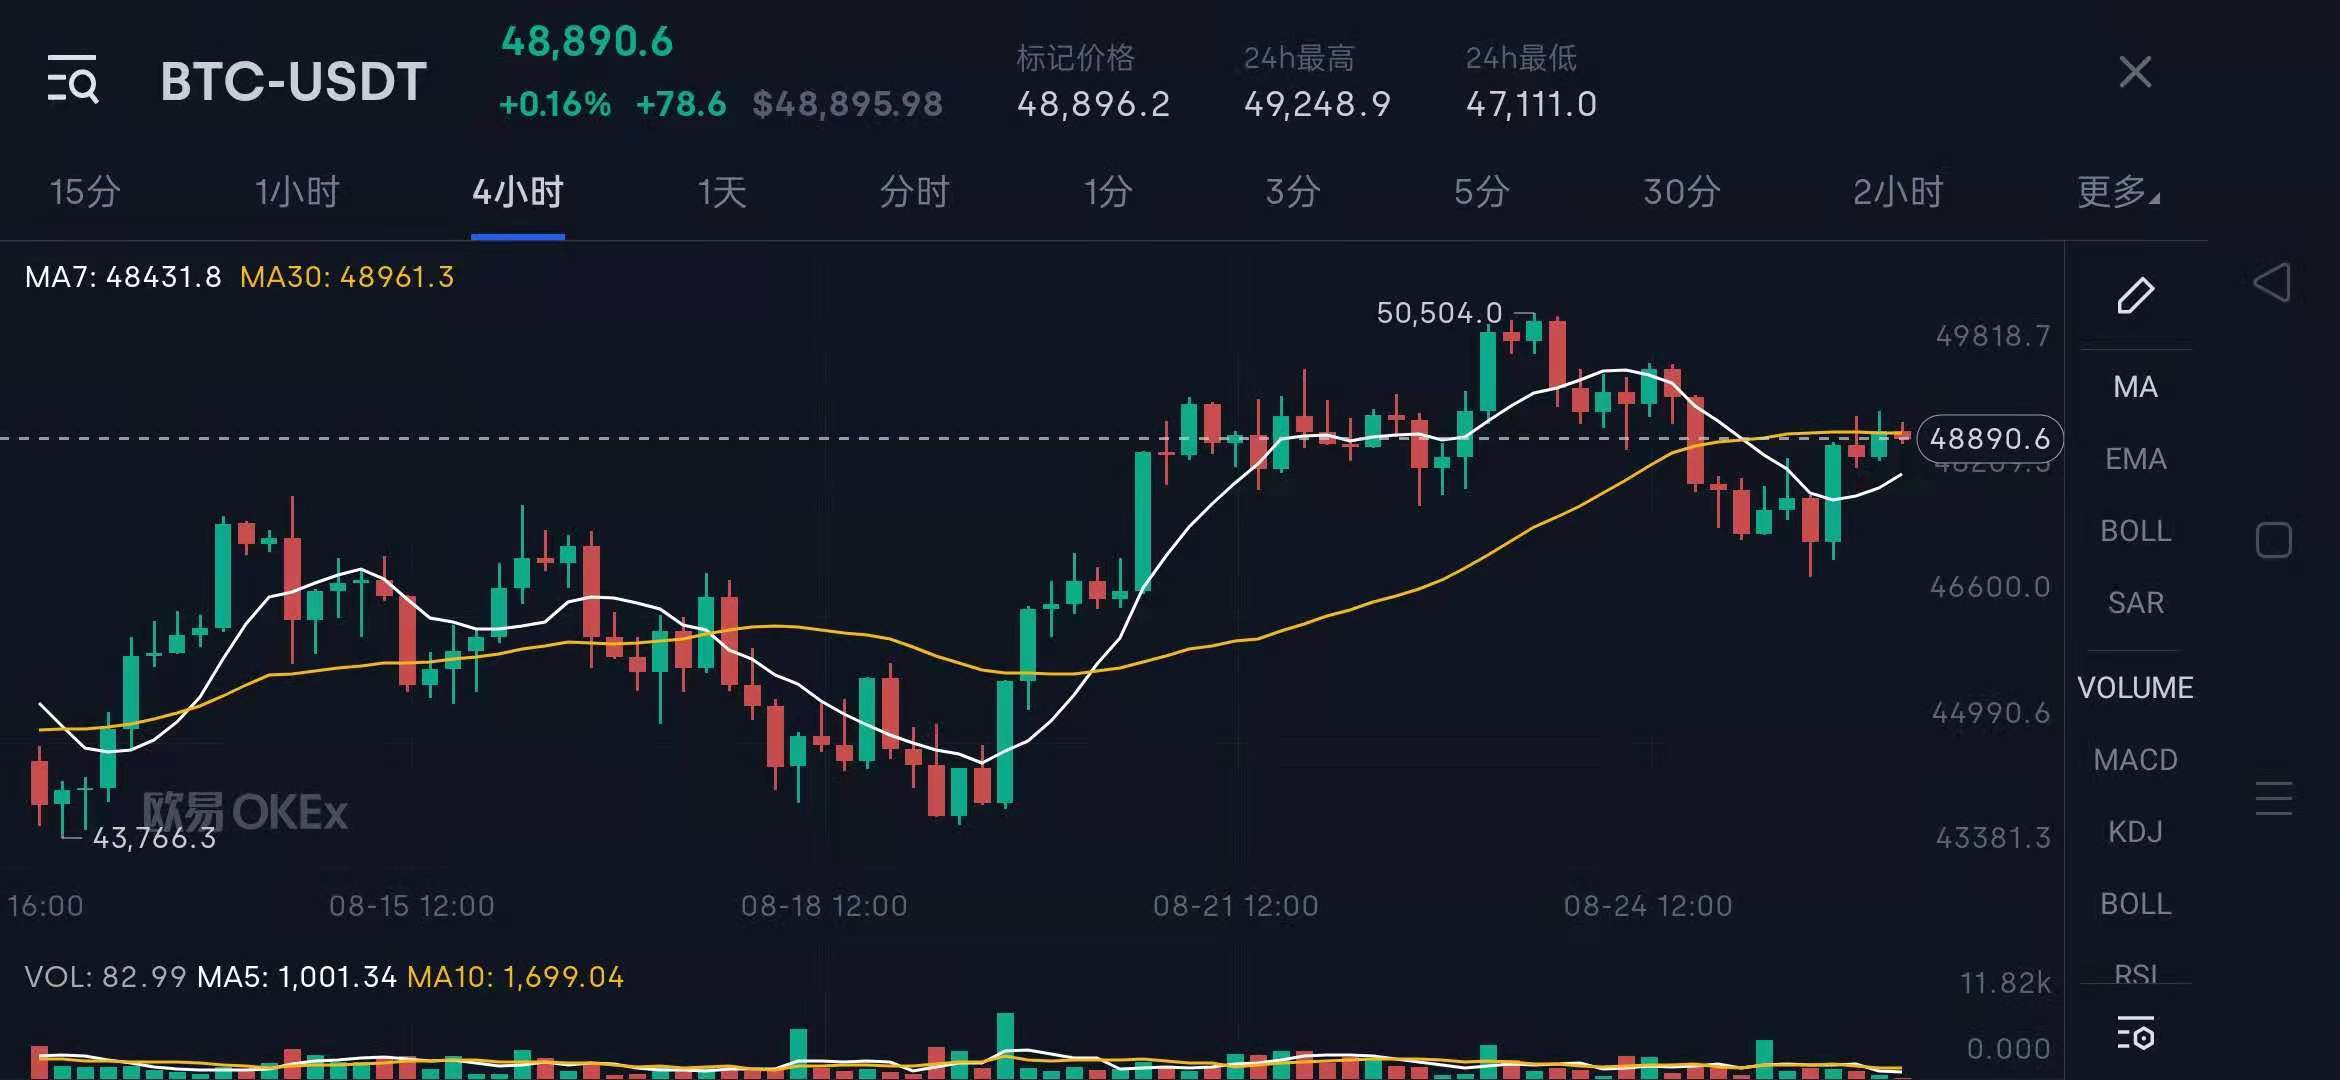Switch to the 1天 timeframe tab
Viewport: 2340px width, 1080px height.
point(722,191)
